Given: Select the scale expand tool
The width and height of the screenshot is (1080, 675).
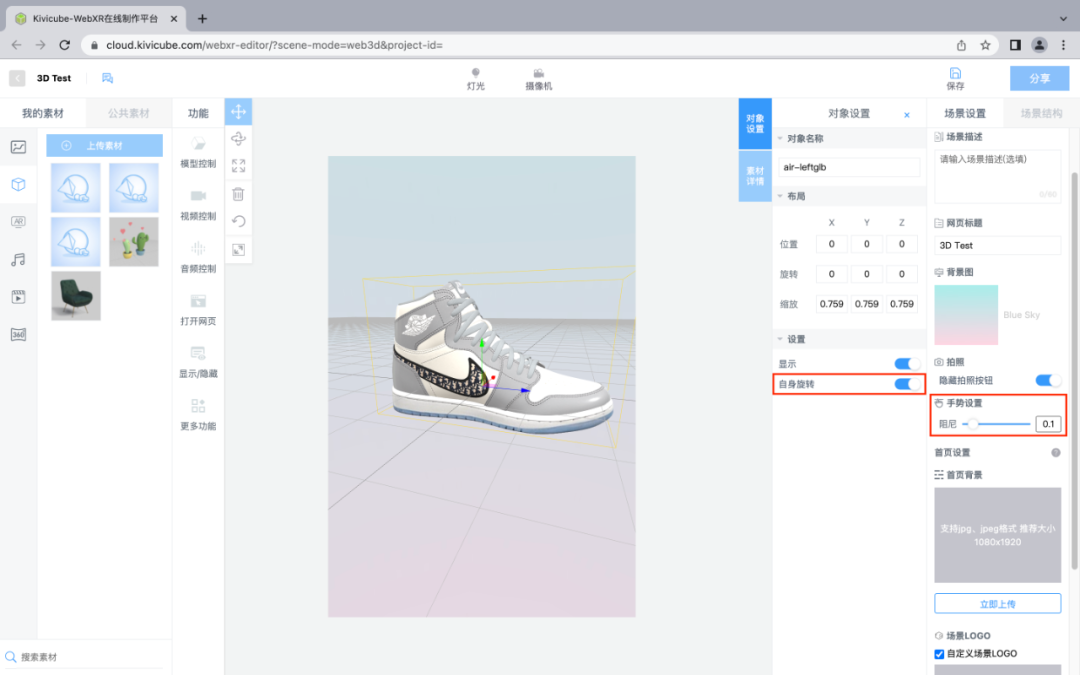Looking at the screenshot, I should click(238, 166).
